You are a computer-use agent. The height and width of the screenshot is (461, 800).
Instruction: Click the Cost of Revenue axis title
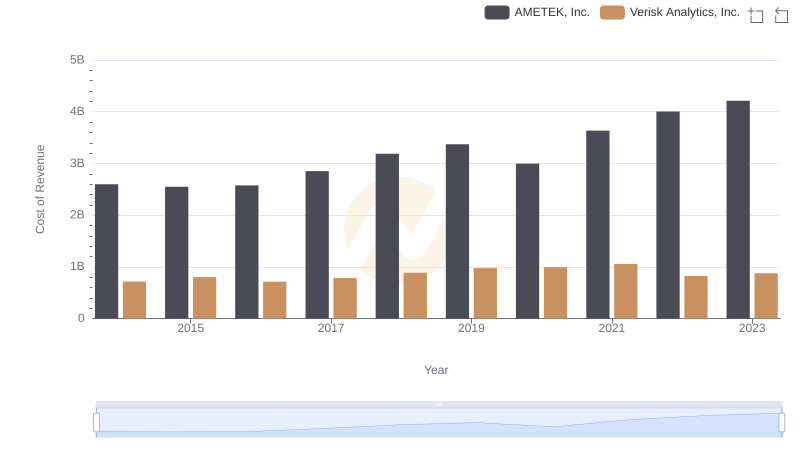pyautogui.click(x=40, y=189)
